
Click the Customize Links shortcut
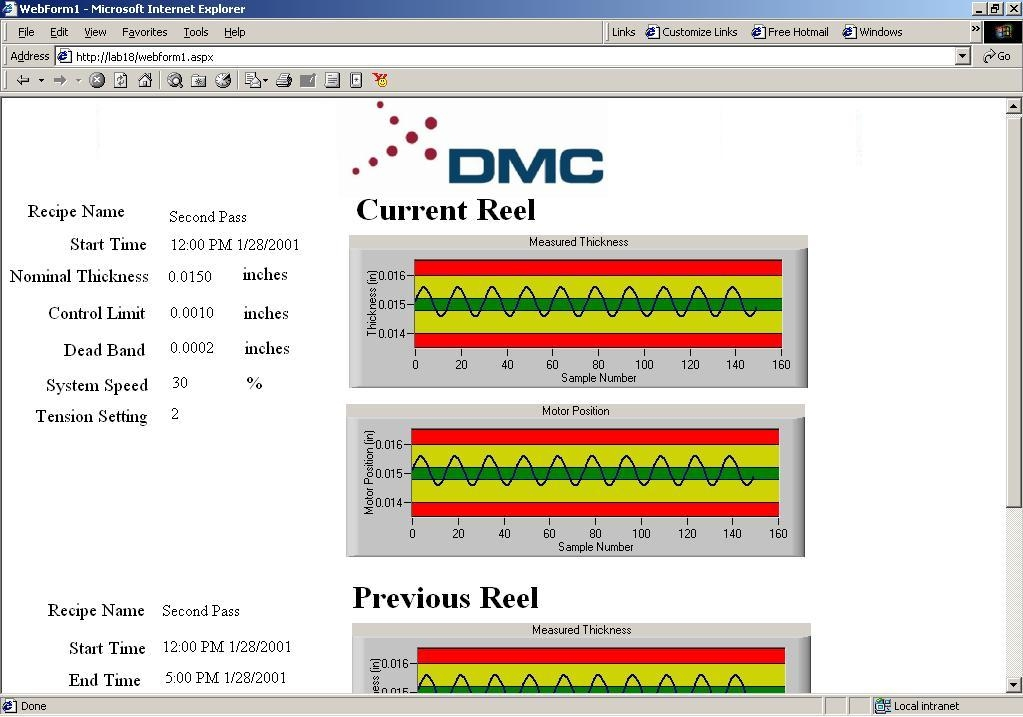[x=692, y=32]
